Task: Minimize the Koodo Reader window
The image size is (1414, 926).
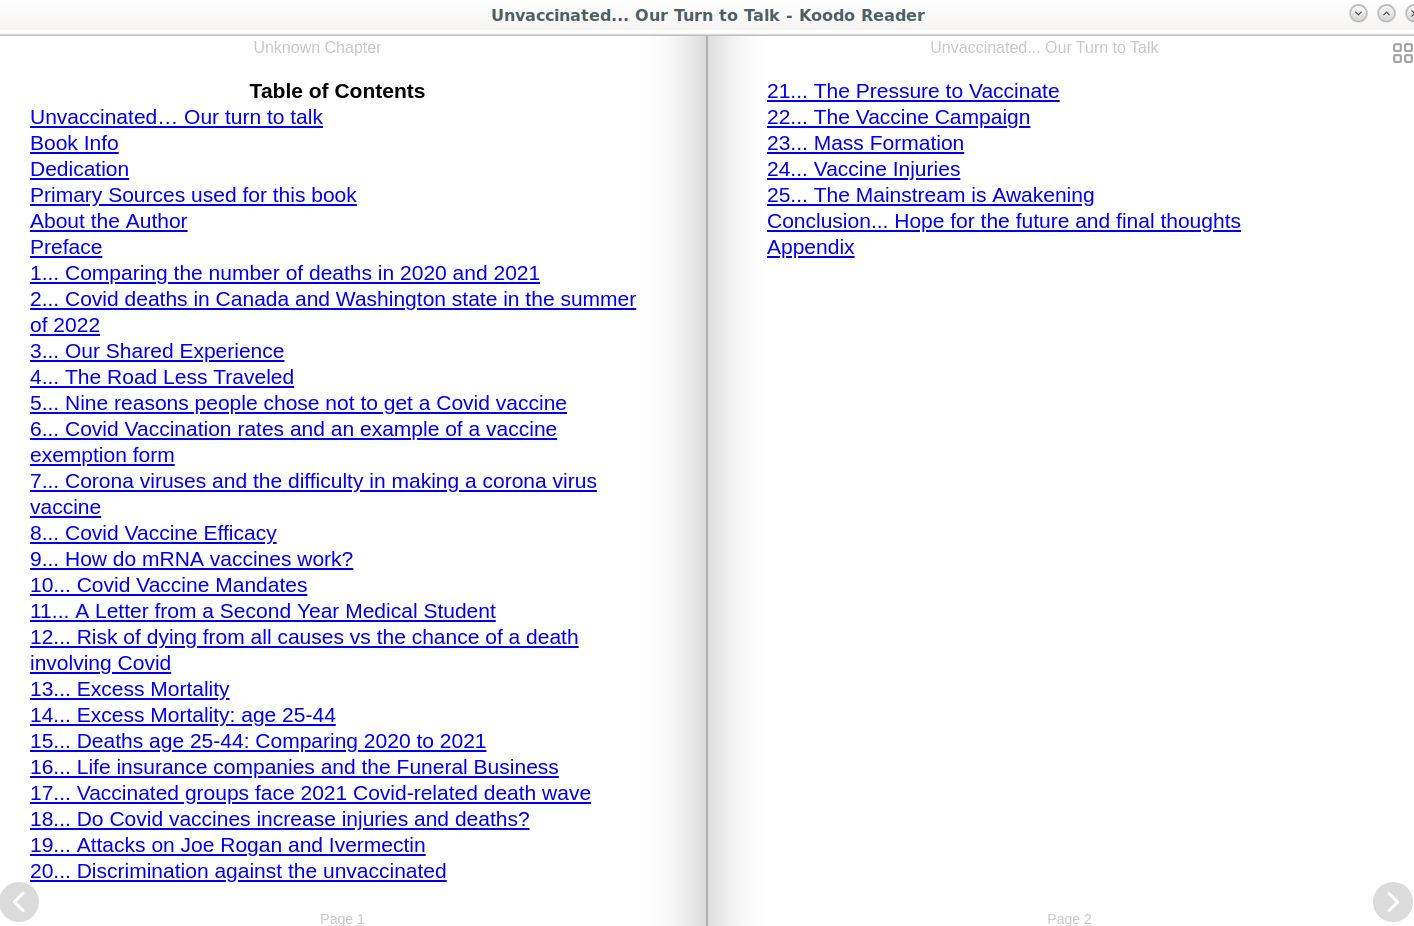Action: coord(1357,14)
